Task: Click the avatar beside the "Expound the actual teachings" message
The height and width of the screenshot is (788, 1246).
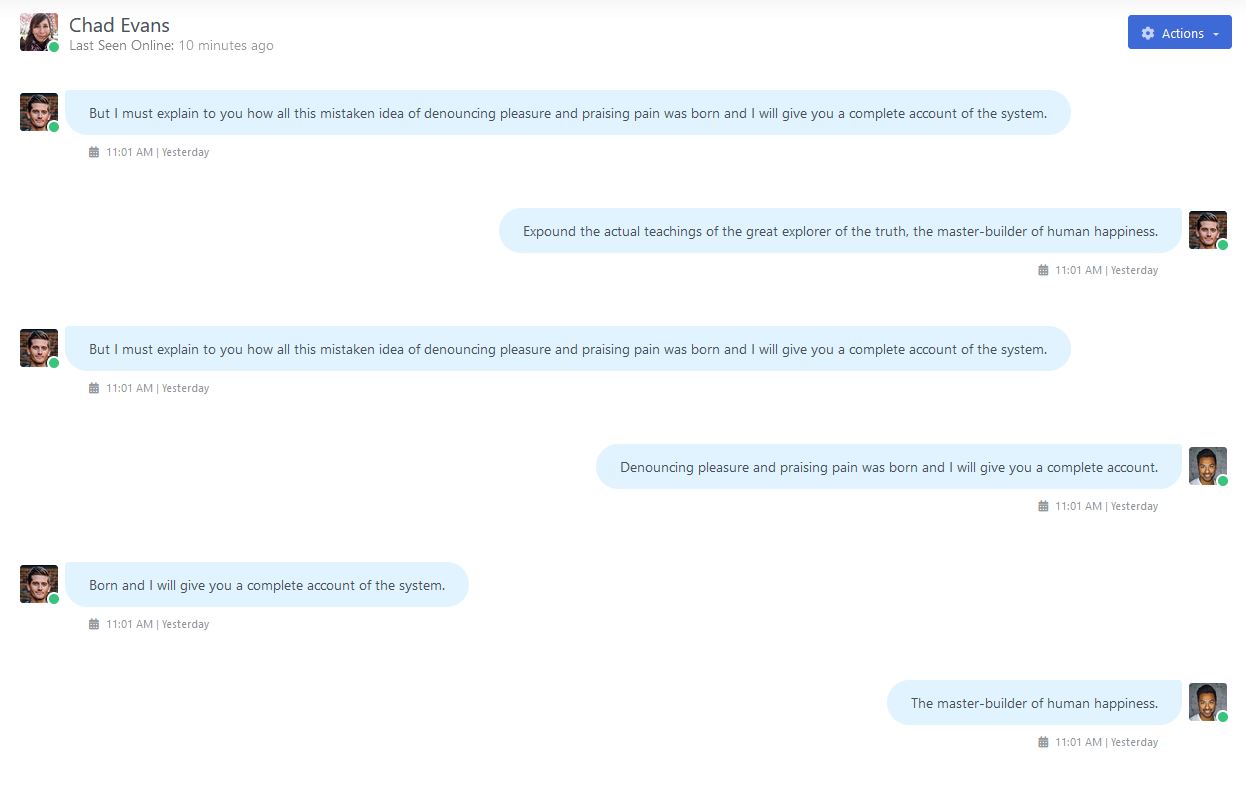Action: click(x=1207, y=230)
